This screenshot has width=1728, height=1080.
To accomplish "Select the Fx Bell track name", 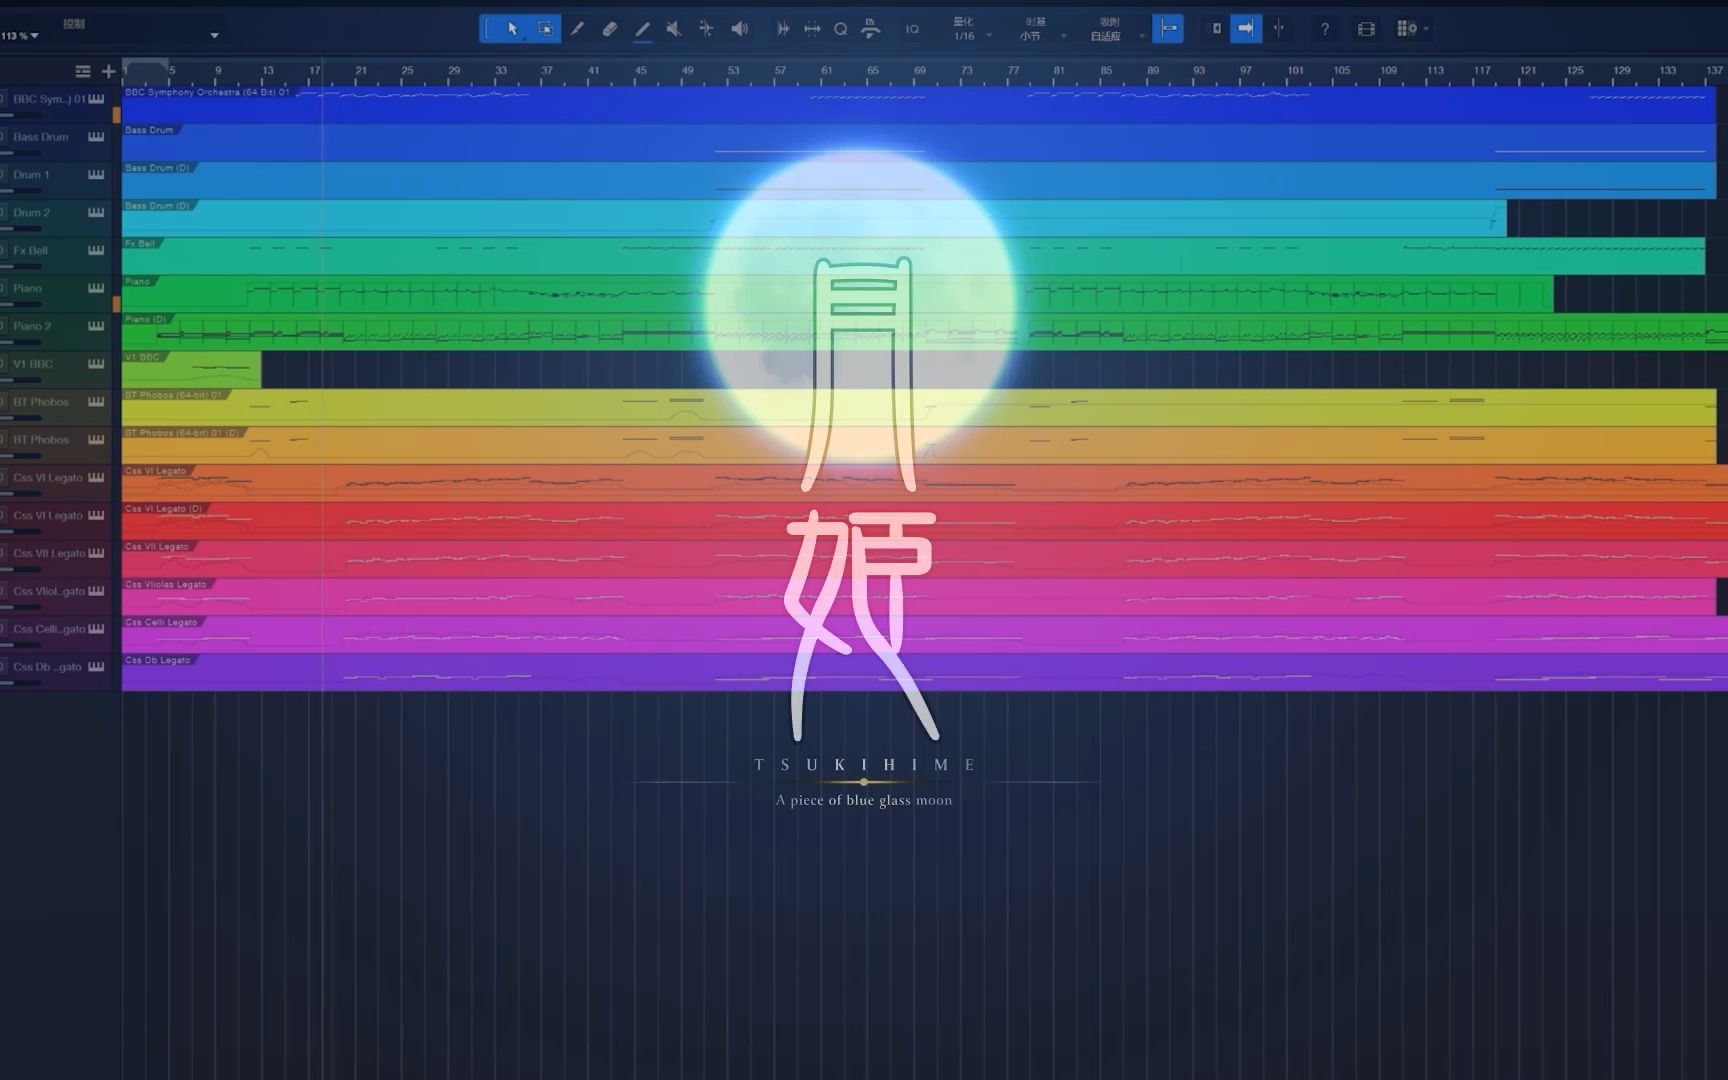I will 30,250.
